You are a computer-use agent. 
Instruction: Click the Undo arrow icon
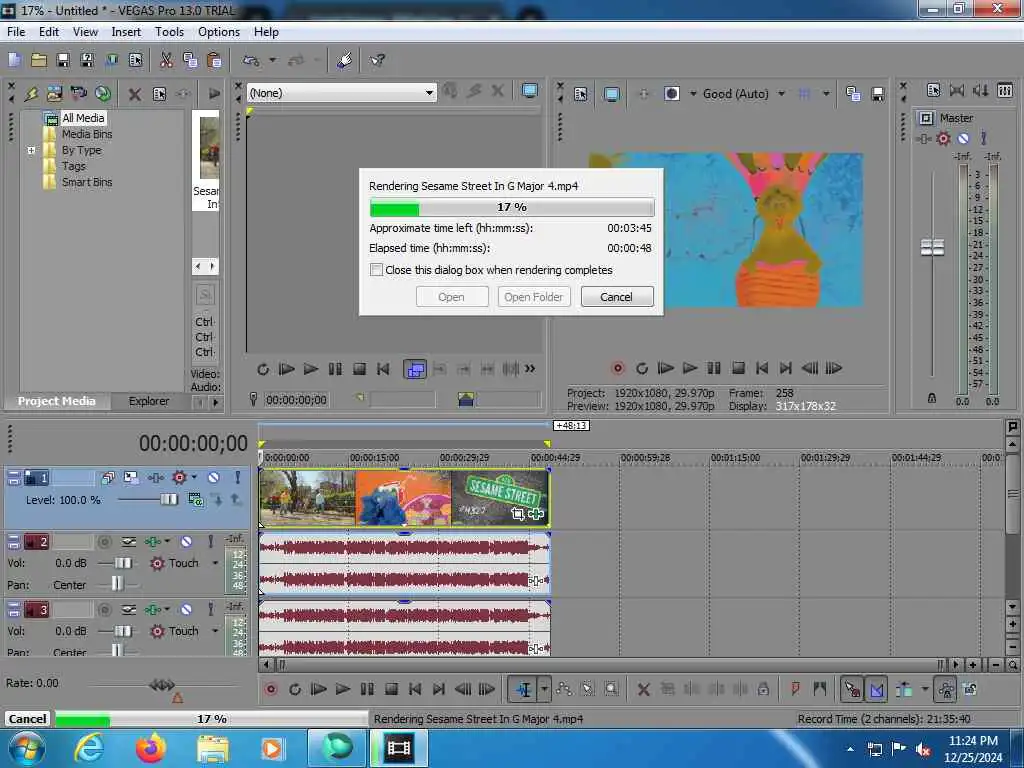coord(250,60)
